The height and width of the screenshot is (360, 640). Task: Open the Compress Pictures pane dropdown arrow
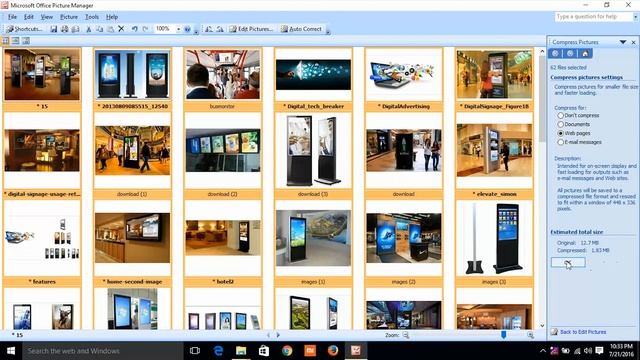click(623, 42)
